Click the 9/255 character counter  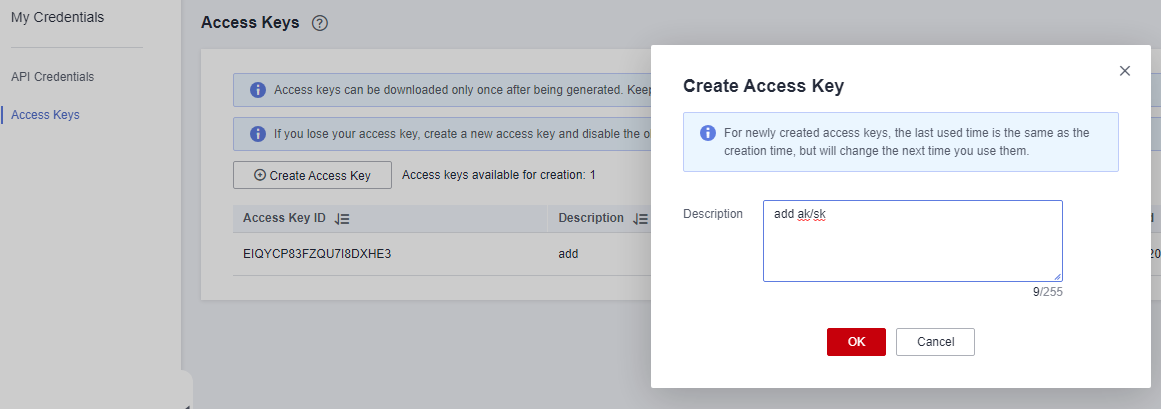1048,292
